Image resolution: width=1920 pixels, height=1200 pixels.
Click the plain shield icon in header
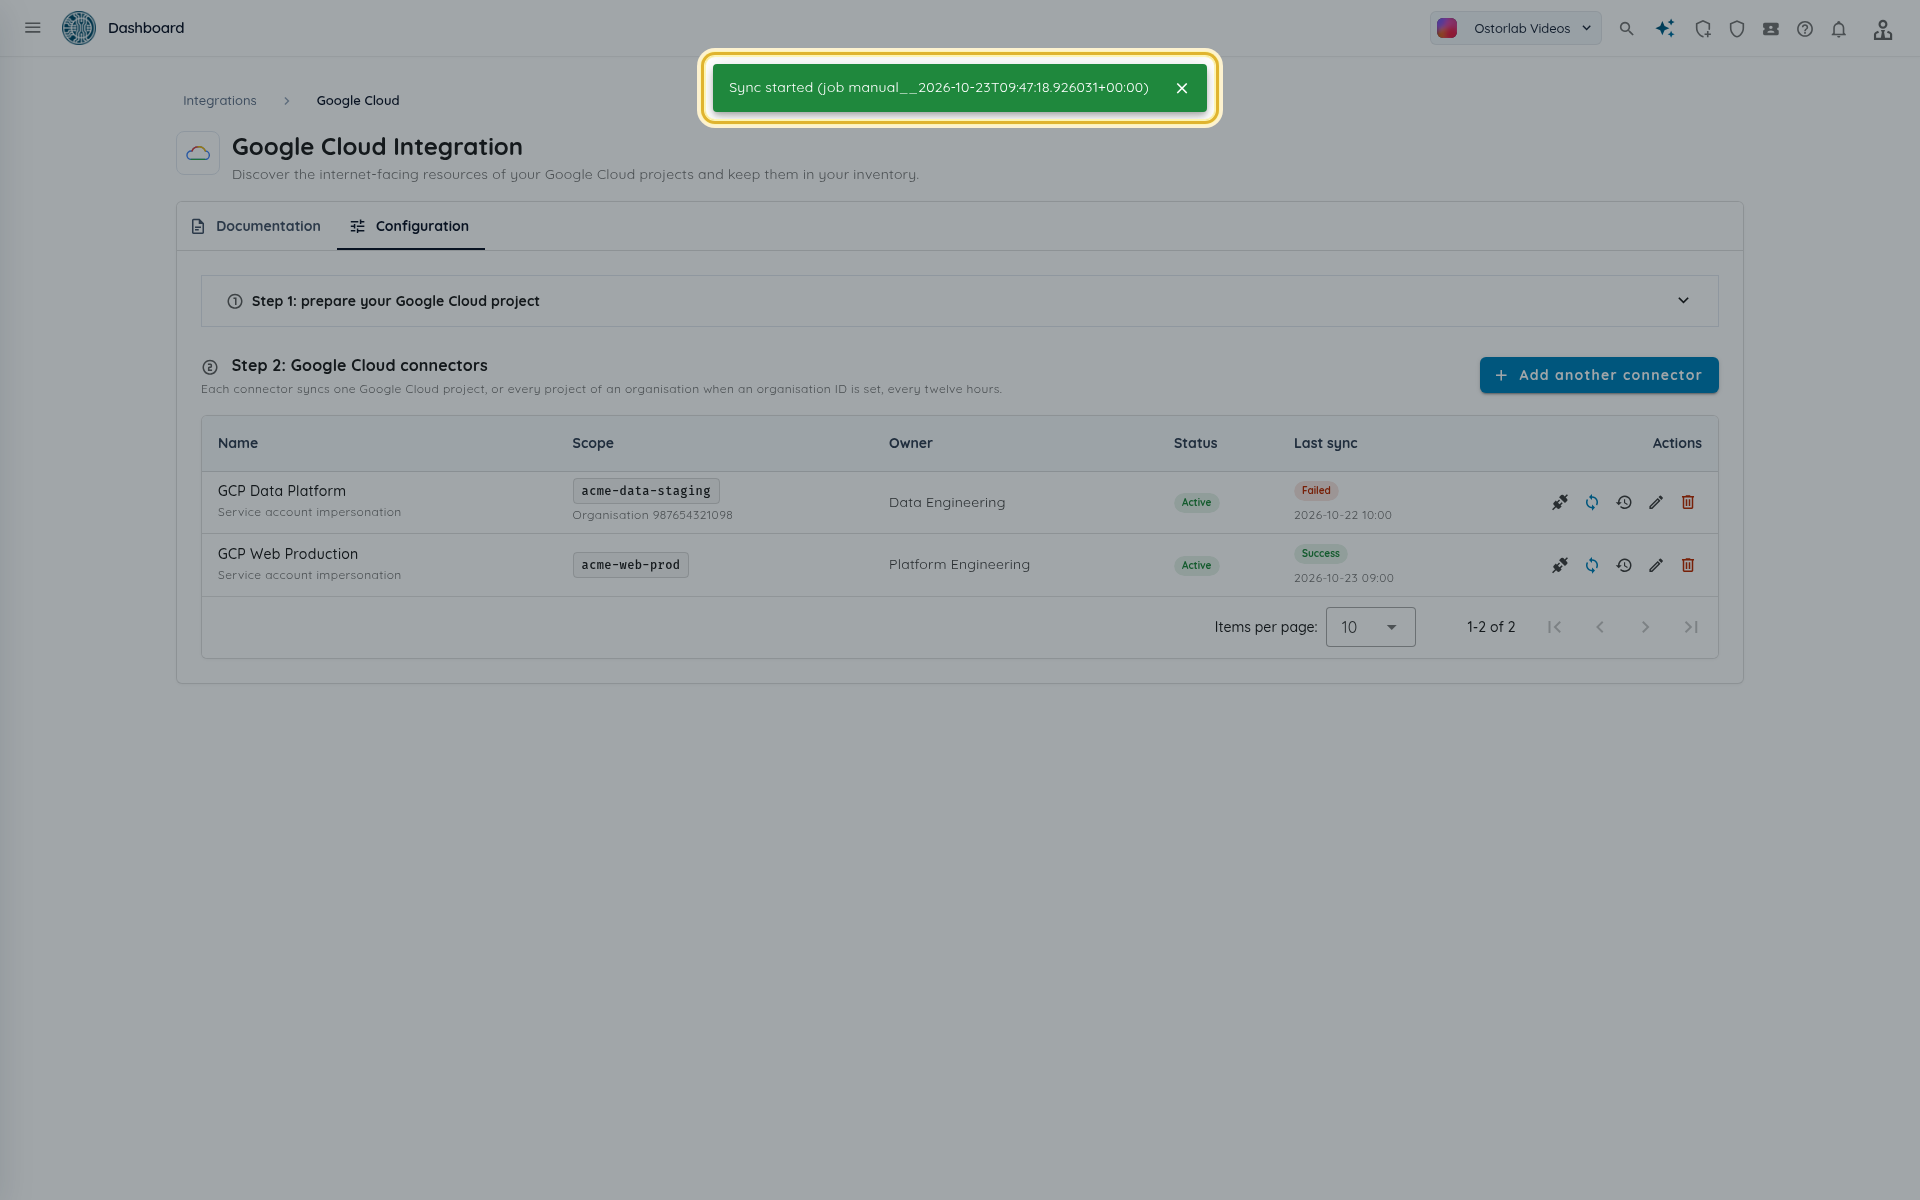tap(1737, 29)
